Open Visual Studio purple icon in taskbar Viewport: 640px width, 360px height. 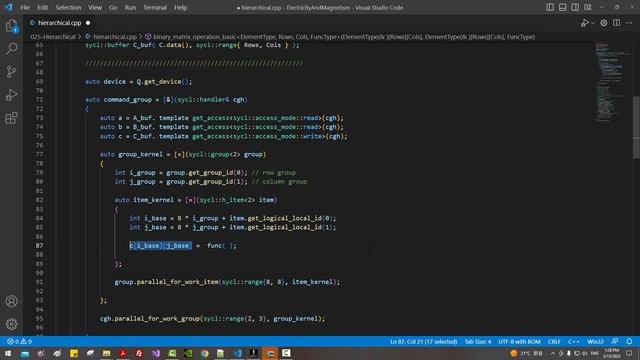tap(156, 353)
